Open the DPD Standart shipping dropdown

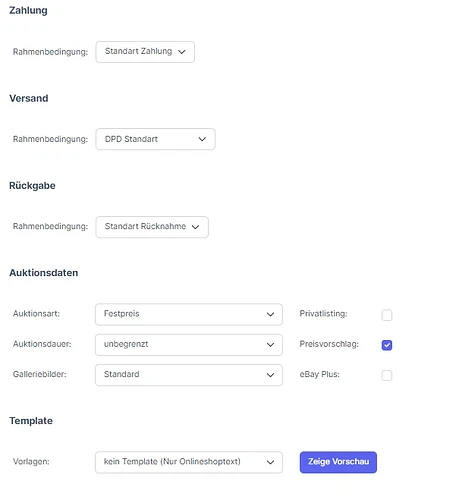(155, 139)
